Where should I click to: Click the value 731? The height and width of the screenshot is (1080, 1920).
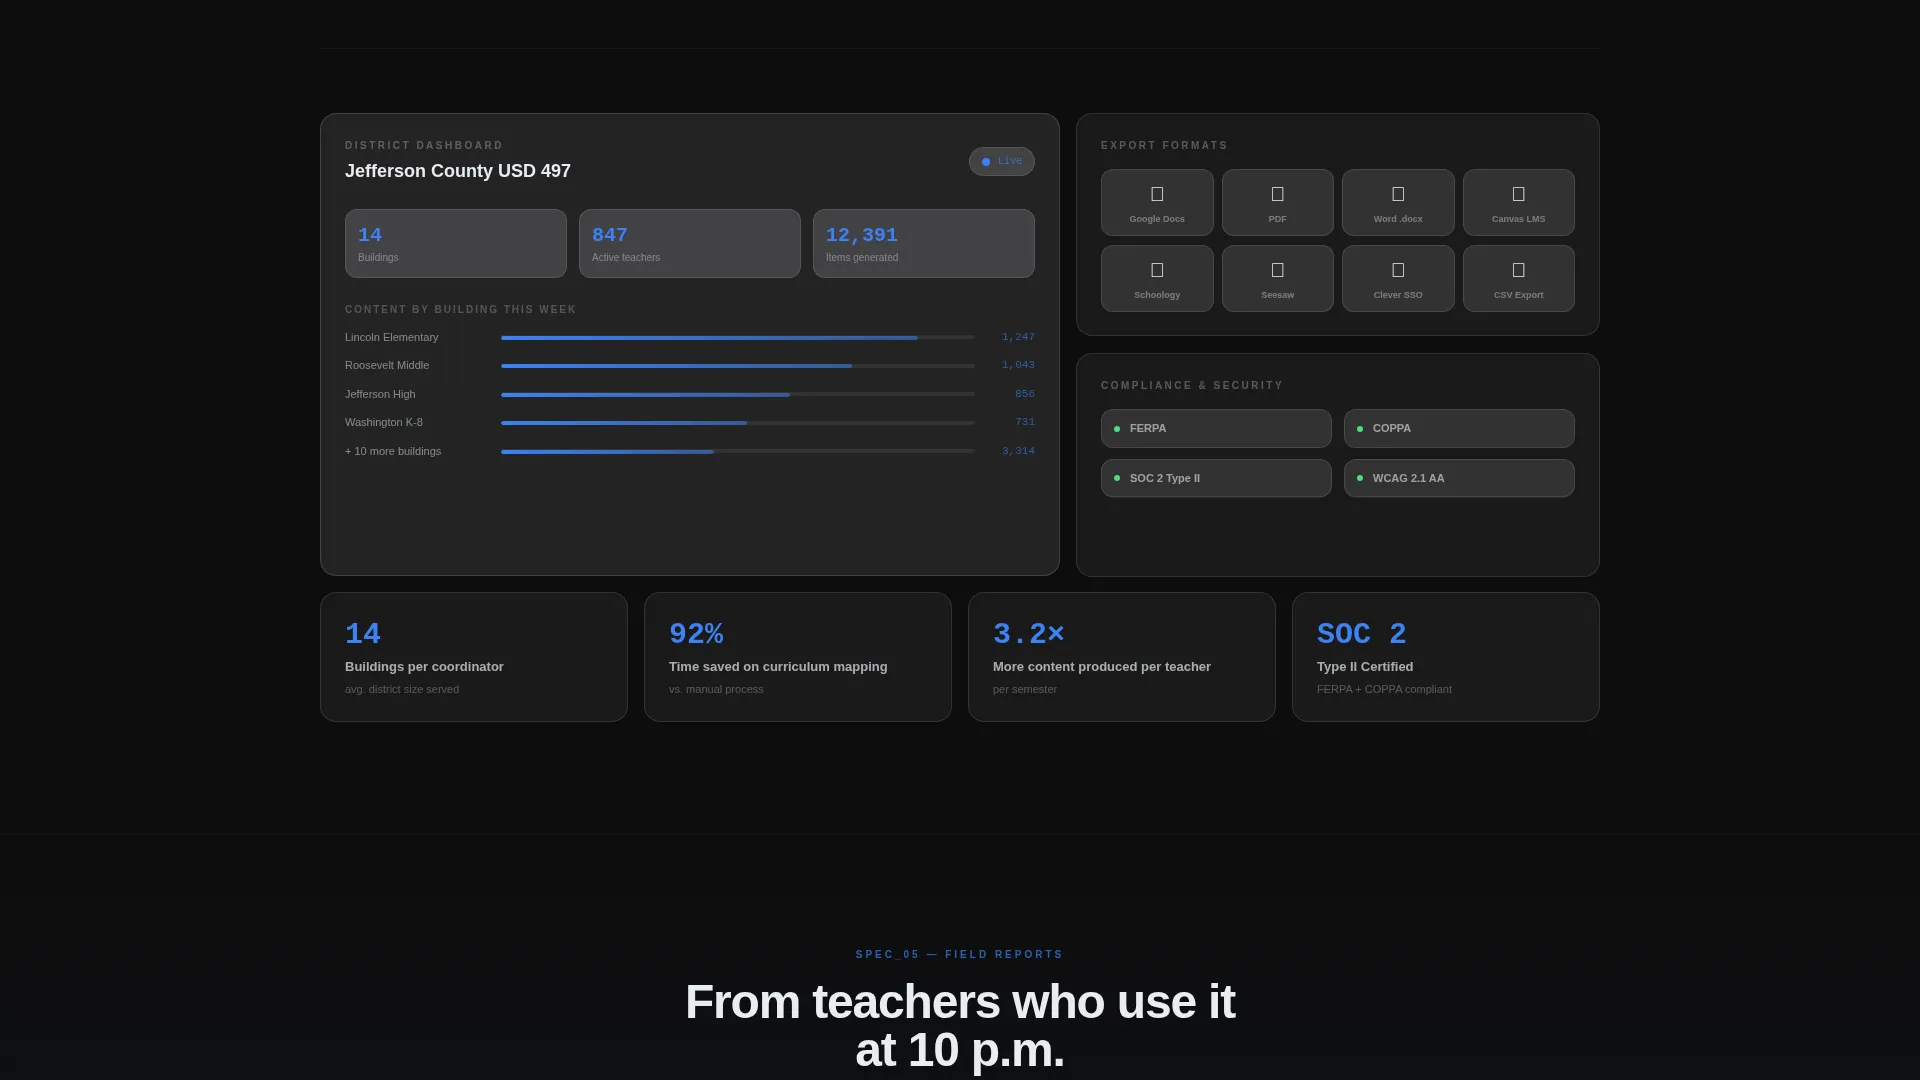click(1025, 422)
